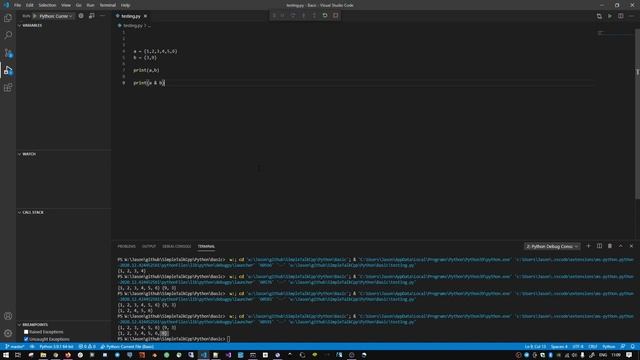Select the Terminal panel tab
Viewport: 640px width, 360px height.
click(x=206, y=246)
